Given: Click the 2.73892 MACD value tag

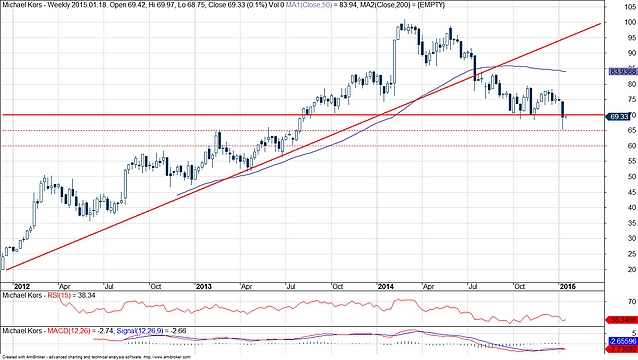Looking at the screenshot, I should (x=623, y=349).
